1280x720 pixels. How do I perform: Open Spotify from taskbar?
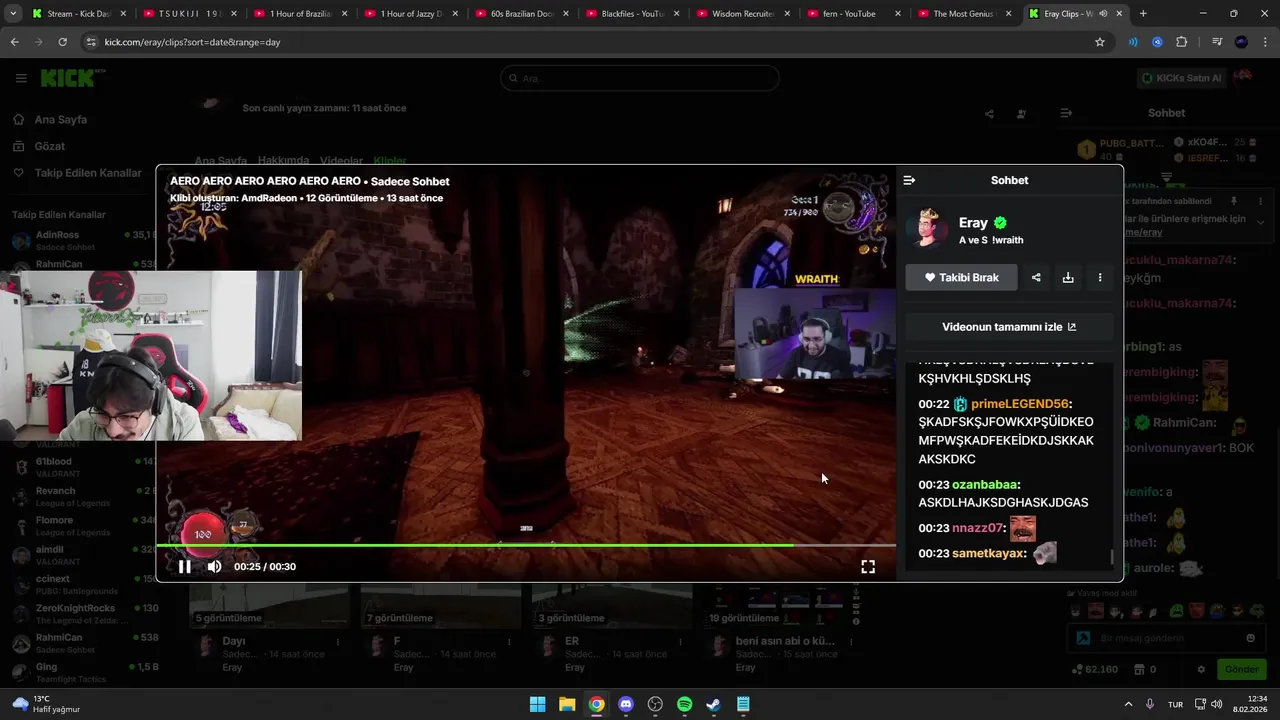[684, 704]
